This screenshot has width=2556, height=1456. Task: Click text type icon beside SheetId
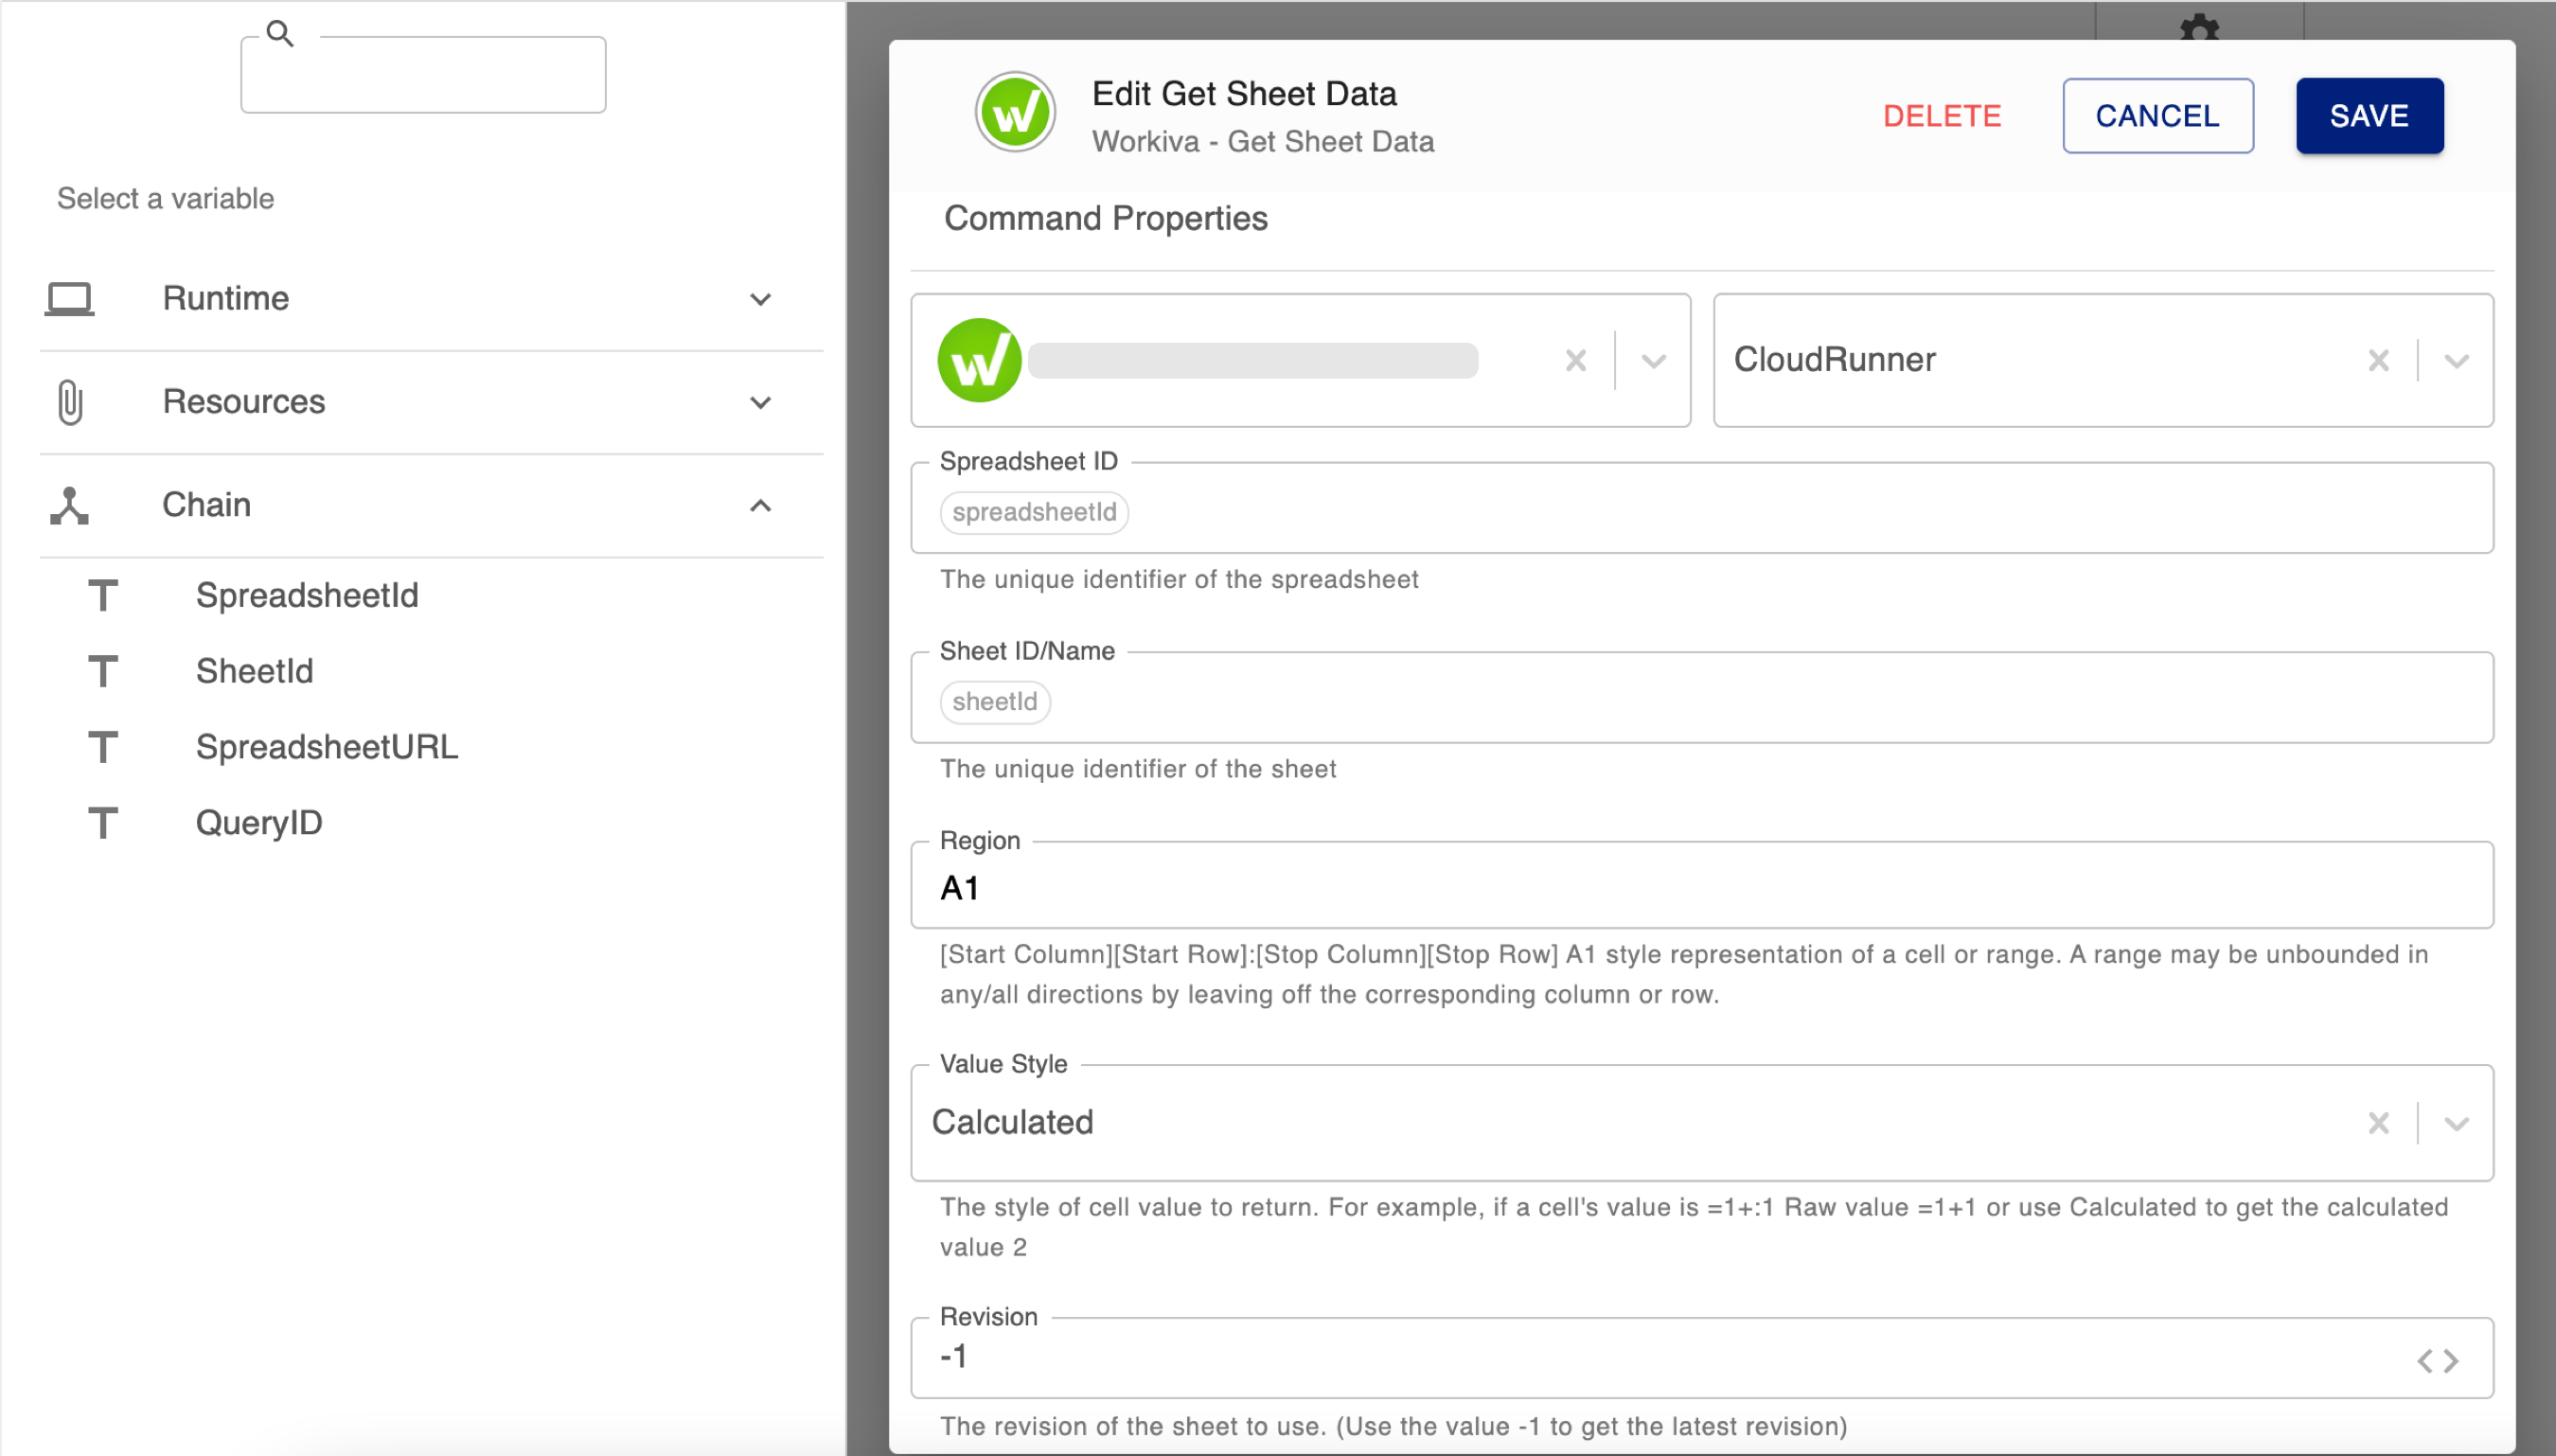point(103,672)
